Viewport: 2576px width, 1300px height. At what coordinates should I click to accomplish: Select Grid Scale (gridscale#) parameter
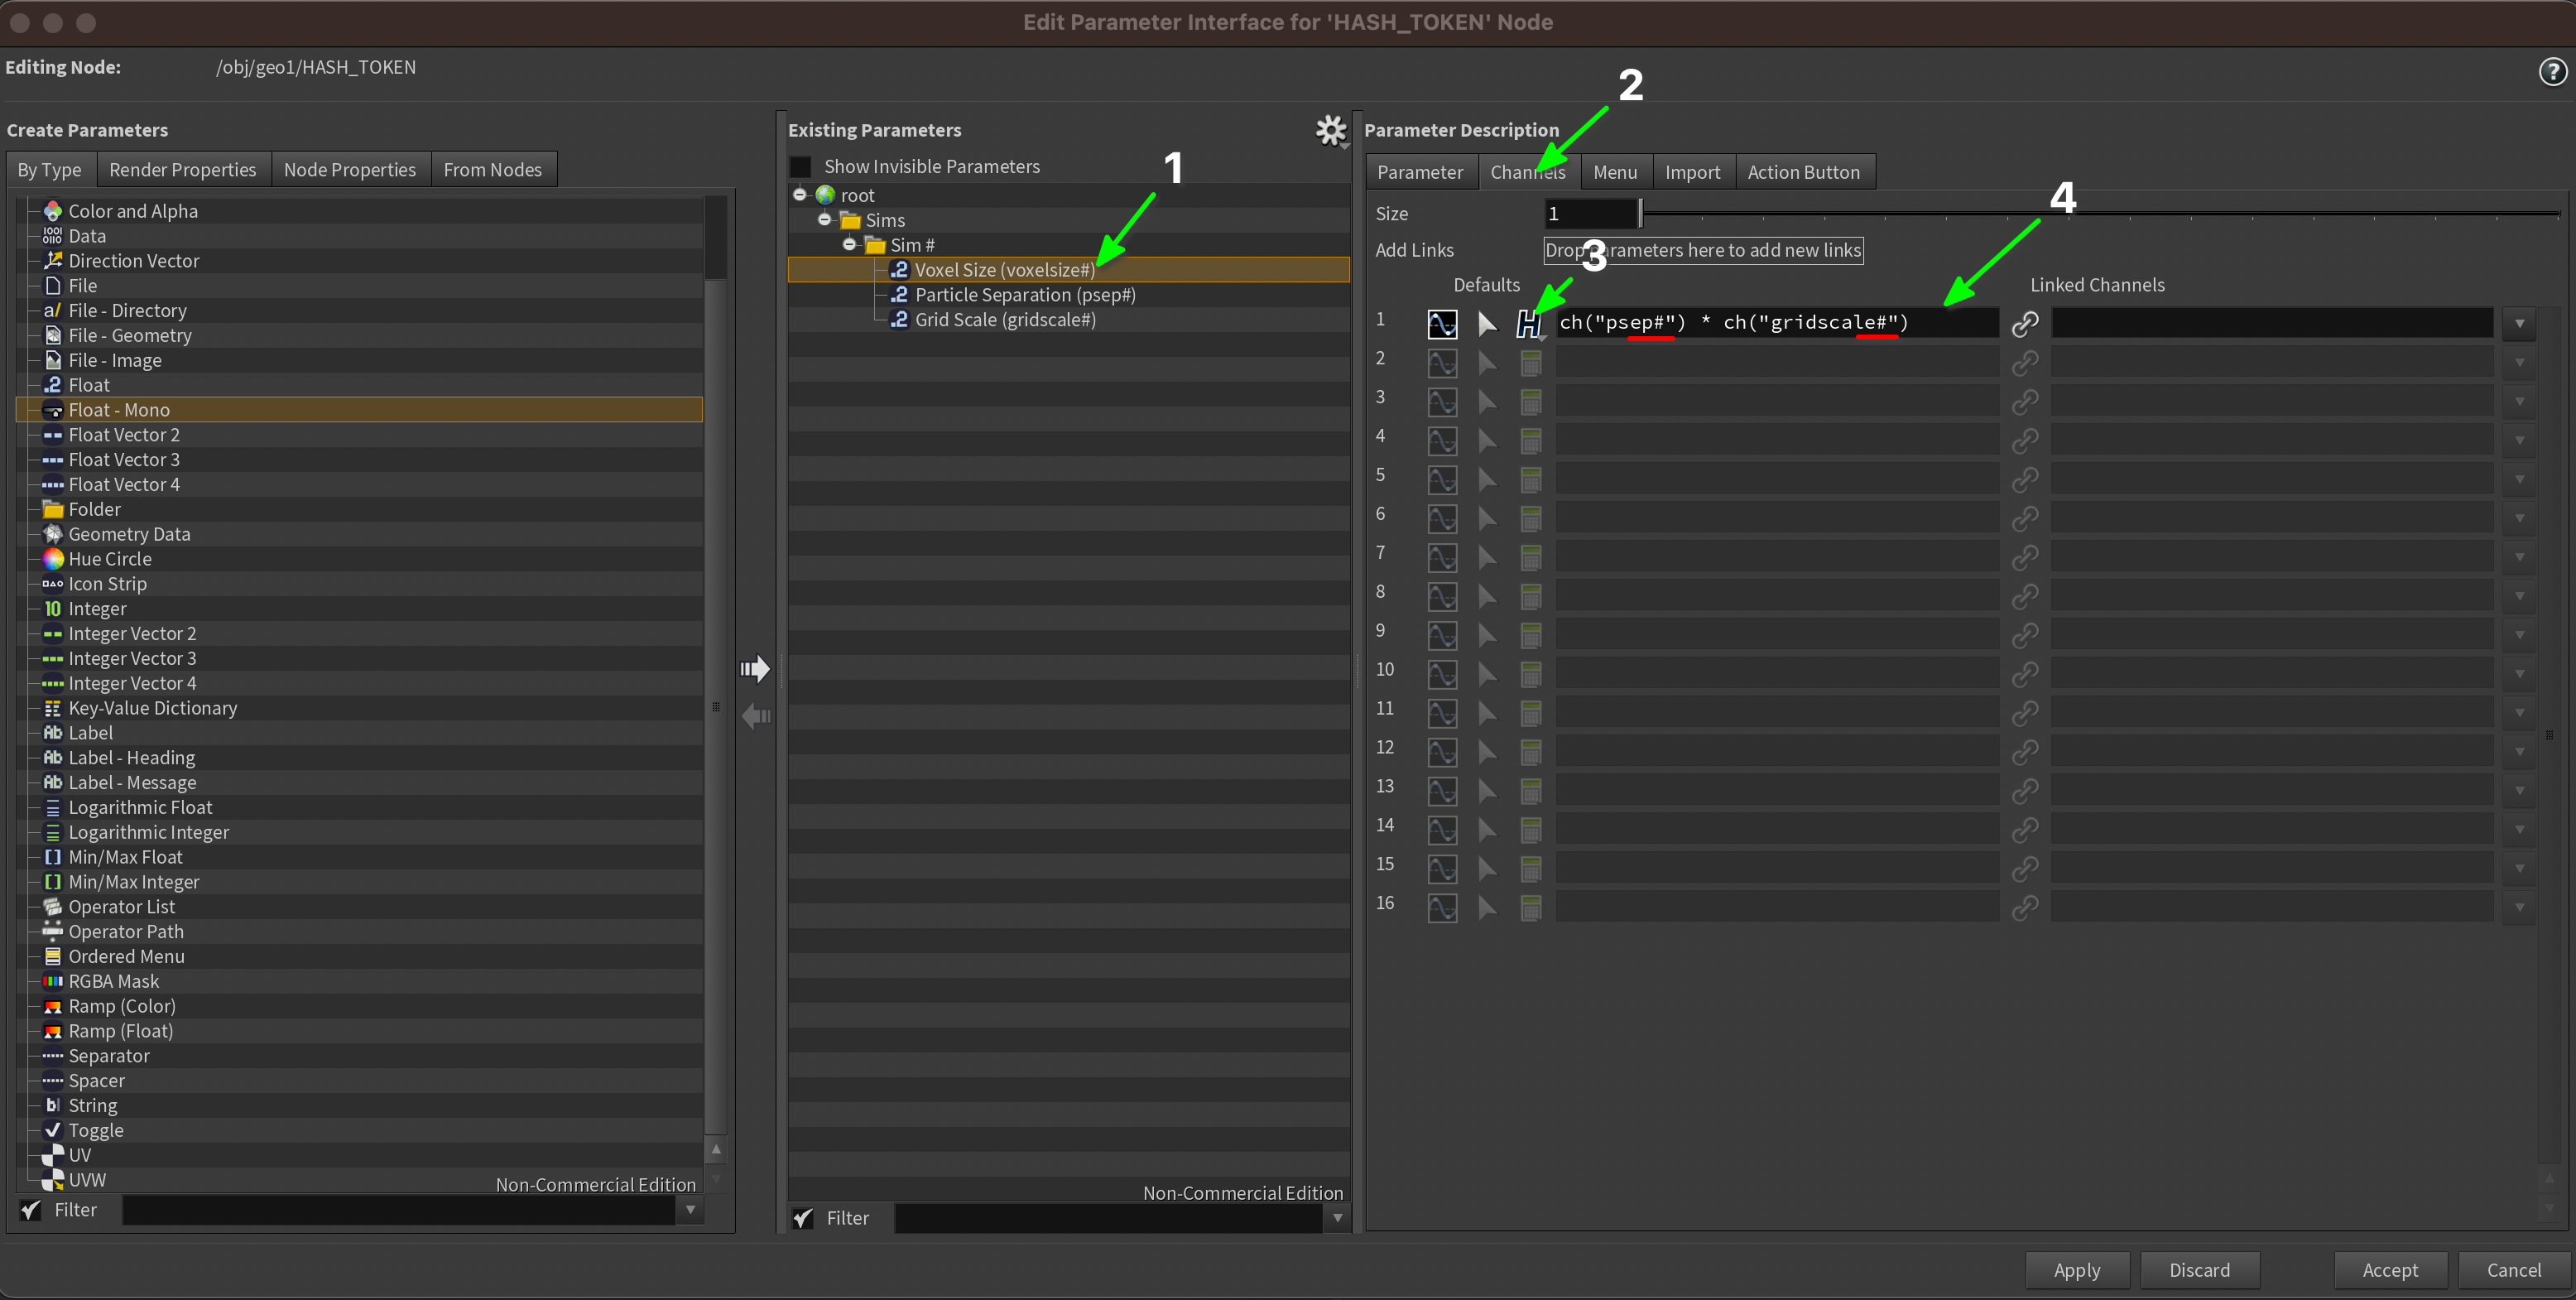click(x=1004, y=320)
